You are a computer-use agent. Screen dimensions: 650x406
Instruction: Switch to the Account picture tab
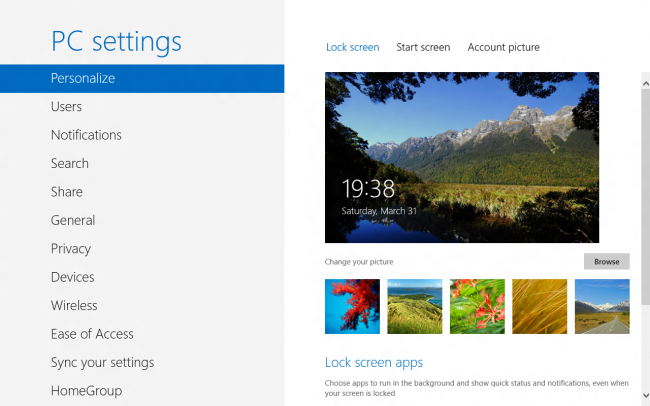click(504, 47)
